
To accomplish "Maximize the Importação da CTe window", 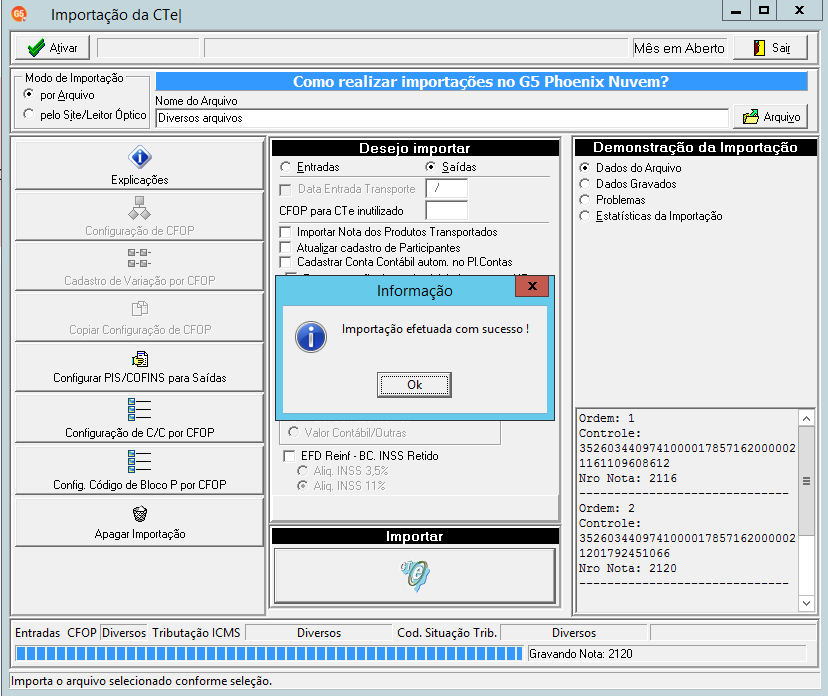I will pyautogui.click(x=764, y=11).
